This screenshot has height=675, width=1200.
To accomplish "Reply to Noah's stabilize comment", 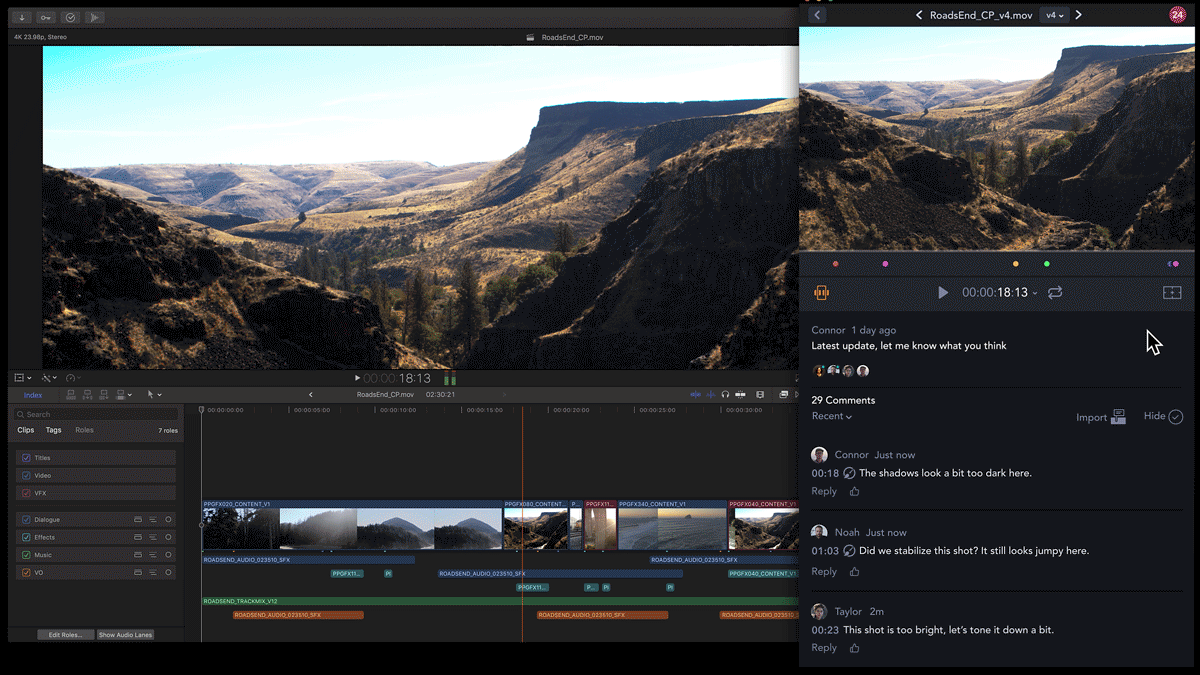I will [824, 572].
